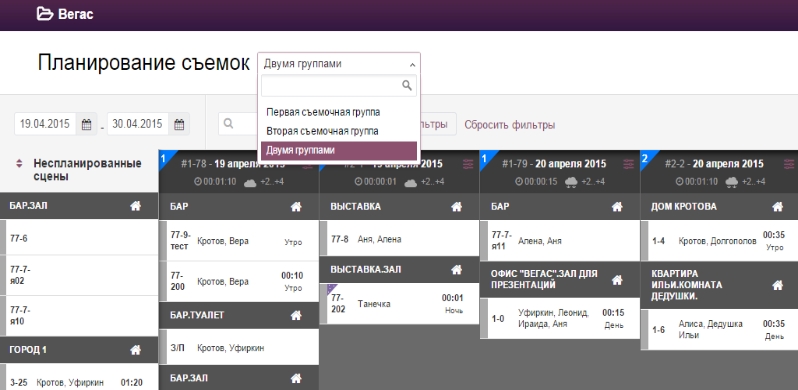The width and height of the screenshot is (798, 390).
Task: Open home icon for БАР.ТУАЛЕТ location
Action: click(296, 316)
